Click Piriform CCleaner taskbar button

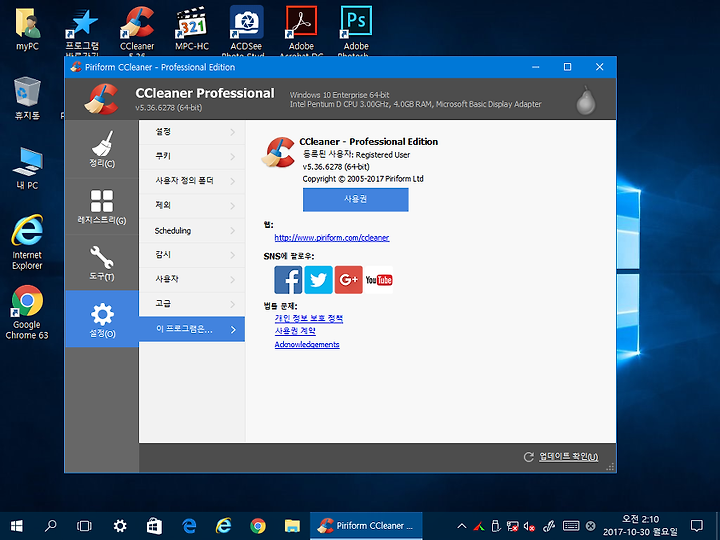point(366,526)
